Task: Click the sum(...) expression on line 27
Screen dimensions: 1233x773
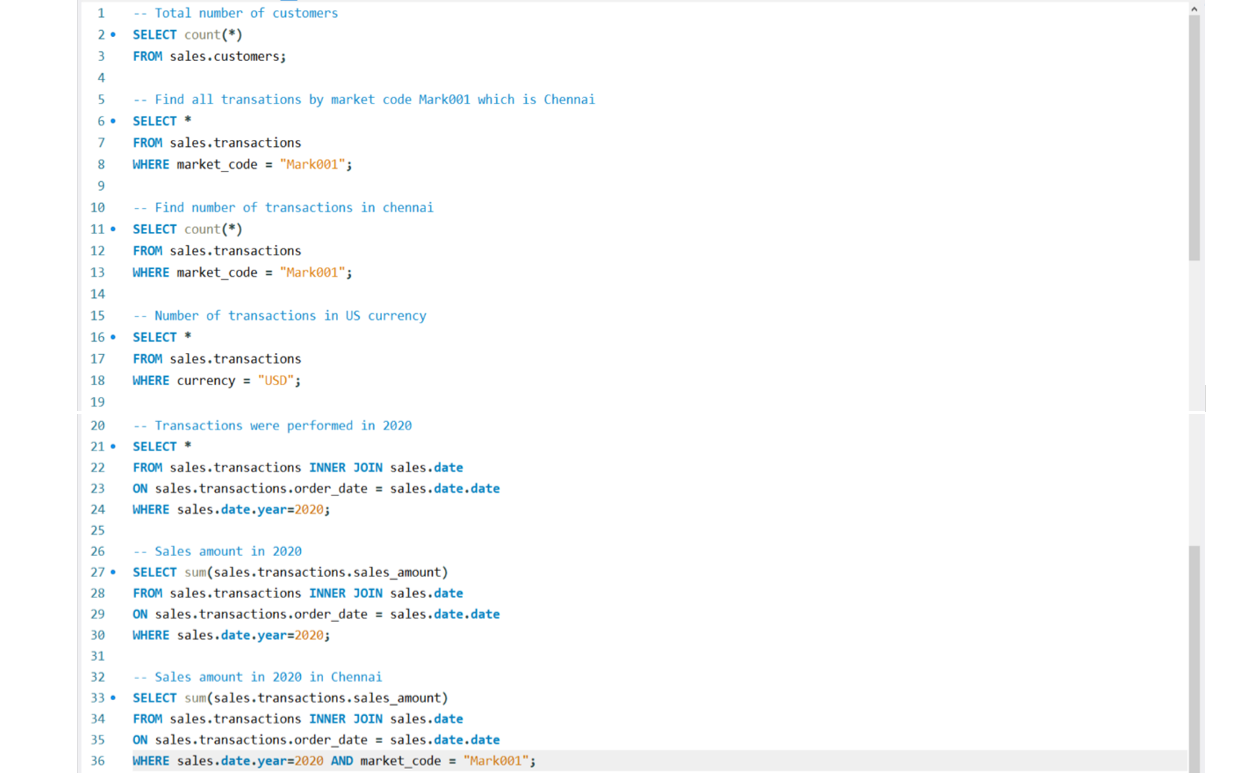Action: pyautogui.click(x=316, y=573)
